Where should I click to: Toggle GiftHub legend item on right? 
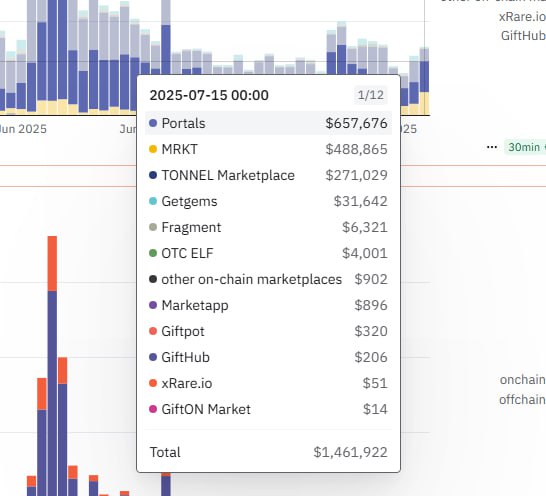coord(523,36)
